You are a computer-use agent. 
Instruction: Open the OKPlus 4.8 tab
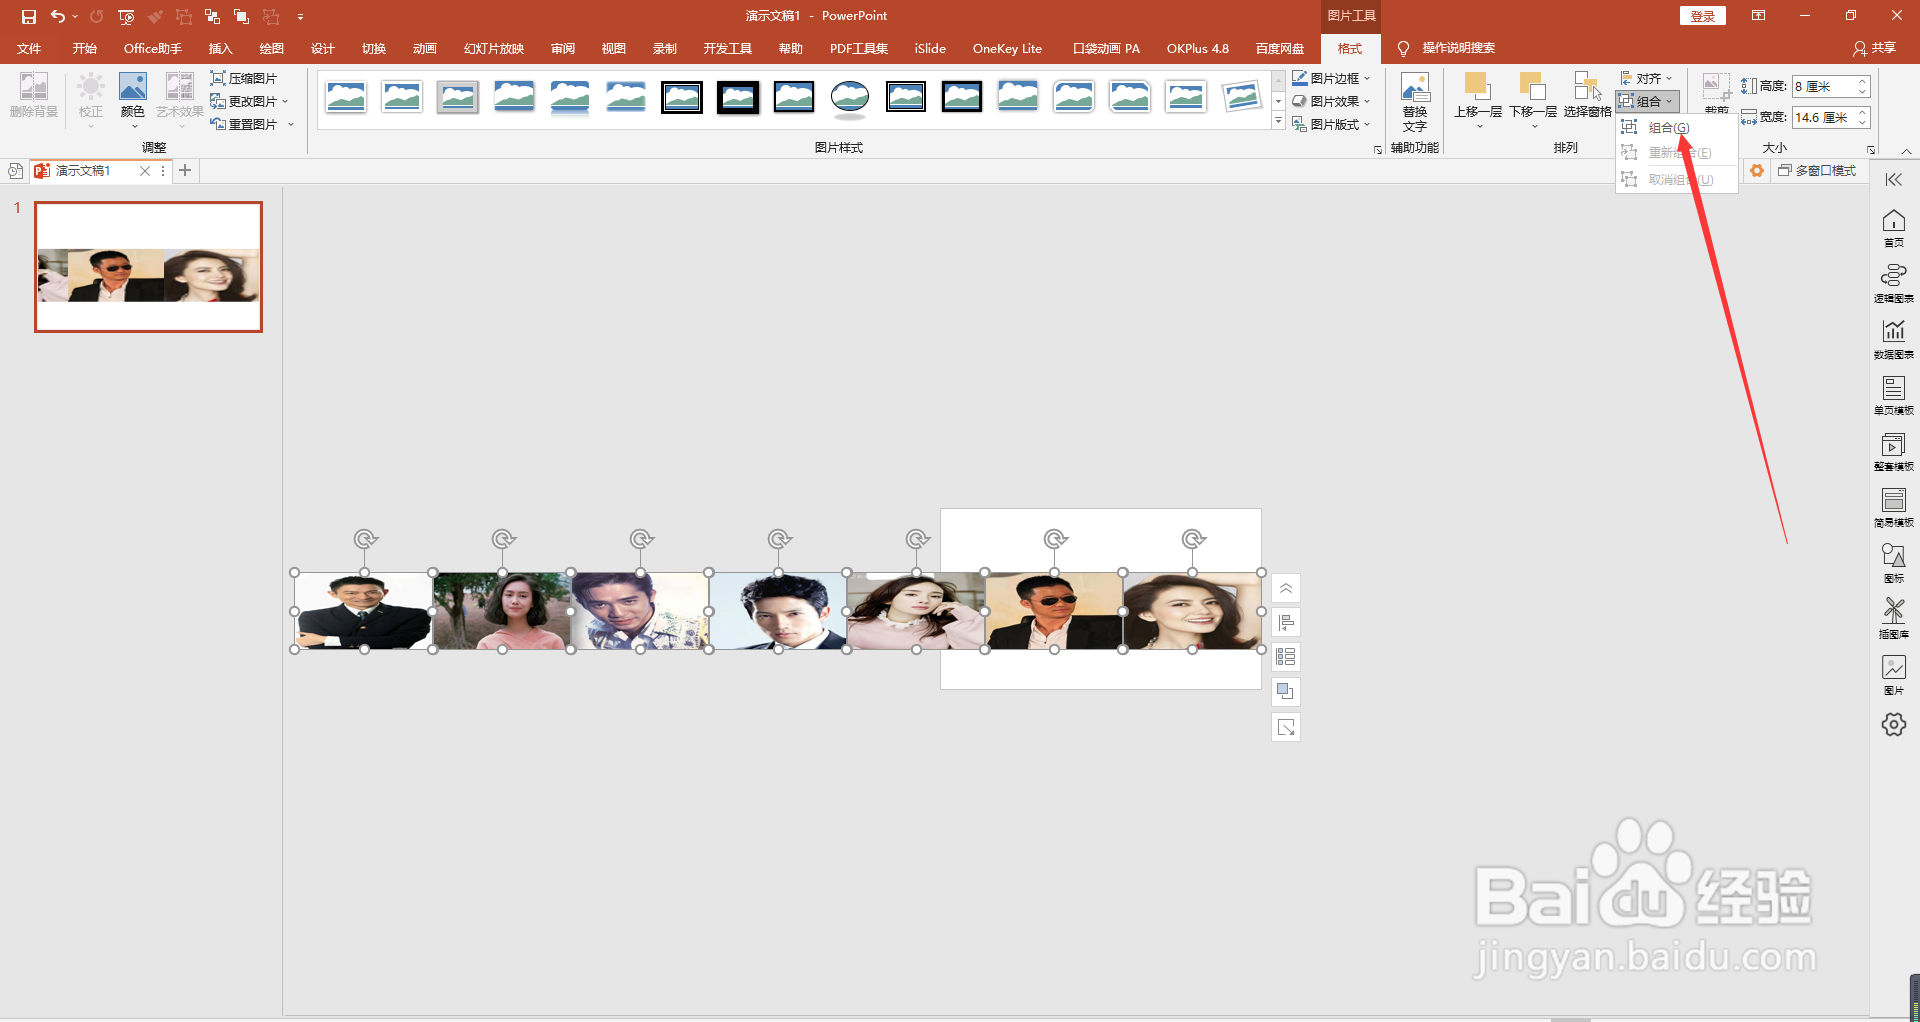click(x=1197, y=48)
